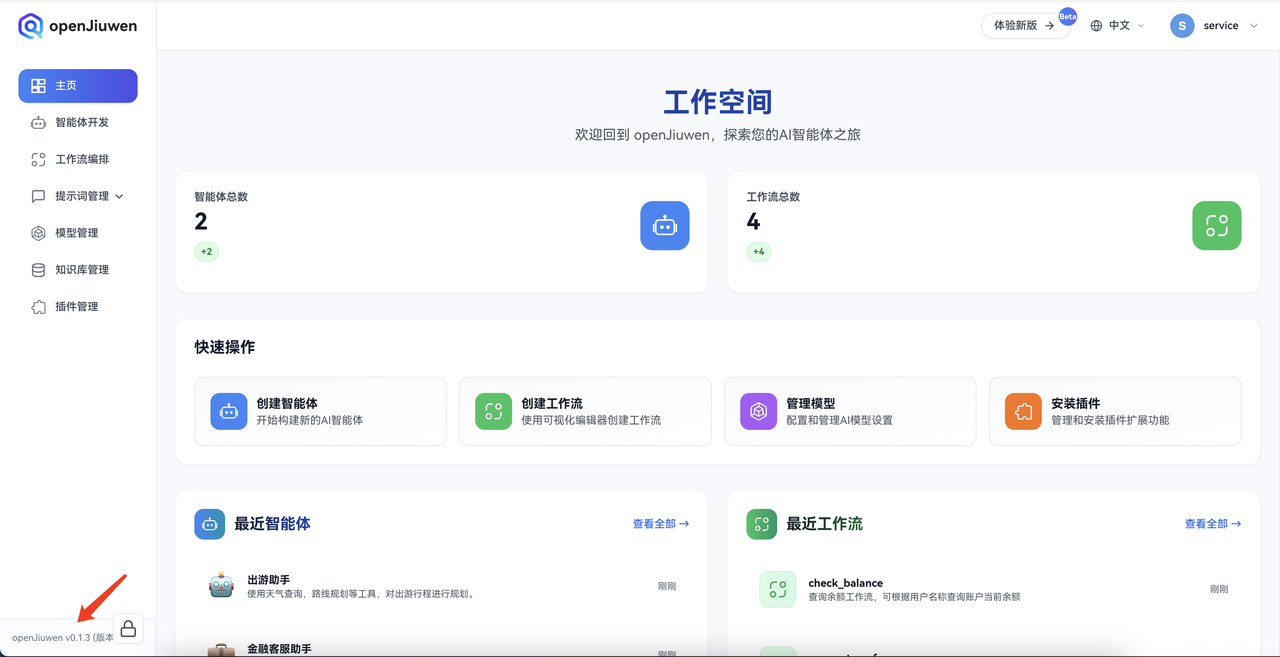Click the chat bubble icon beside 提示词管理
This screenshot has width=1280, height=657.
38,197
